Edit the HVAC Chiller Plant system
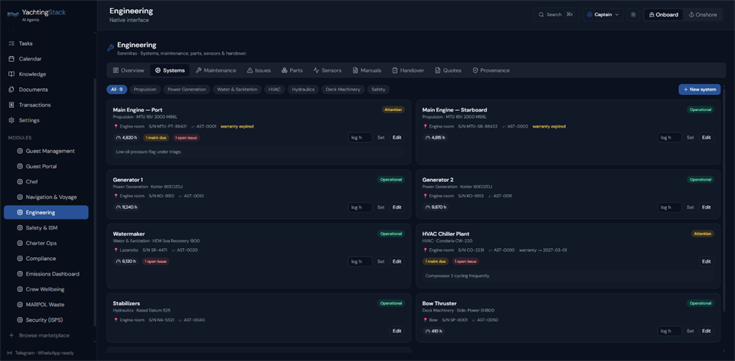Viewport: 735px width, 361px height. [x=706, y=262]
